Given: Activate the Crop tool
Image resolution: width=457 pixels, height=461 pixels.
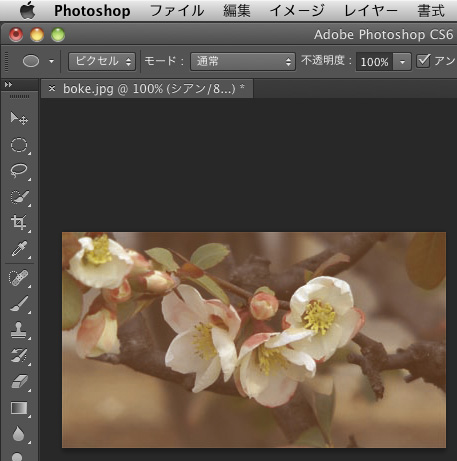Looking at the screenshot, I should 19,222.
